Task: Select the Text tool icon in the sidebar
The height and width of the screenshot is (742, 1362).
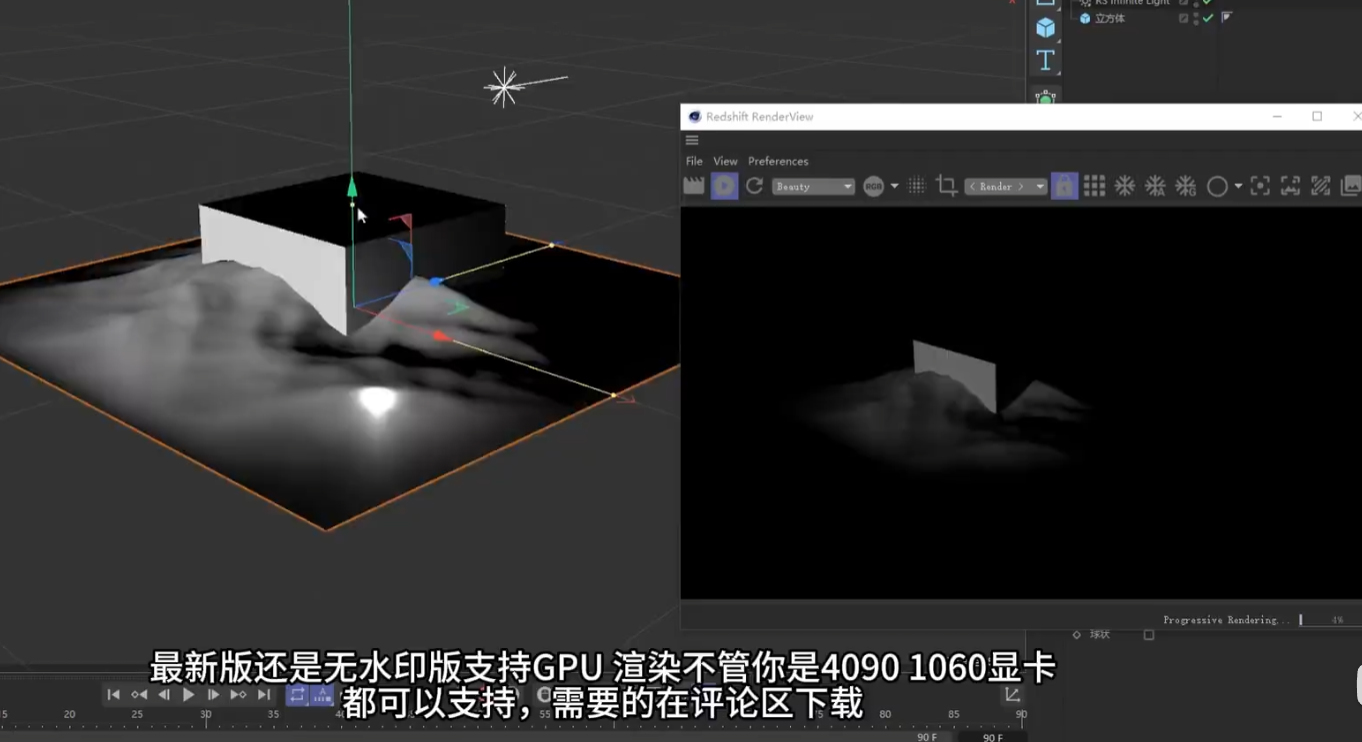Action: tap(1045, 60)
